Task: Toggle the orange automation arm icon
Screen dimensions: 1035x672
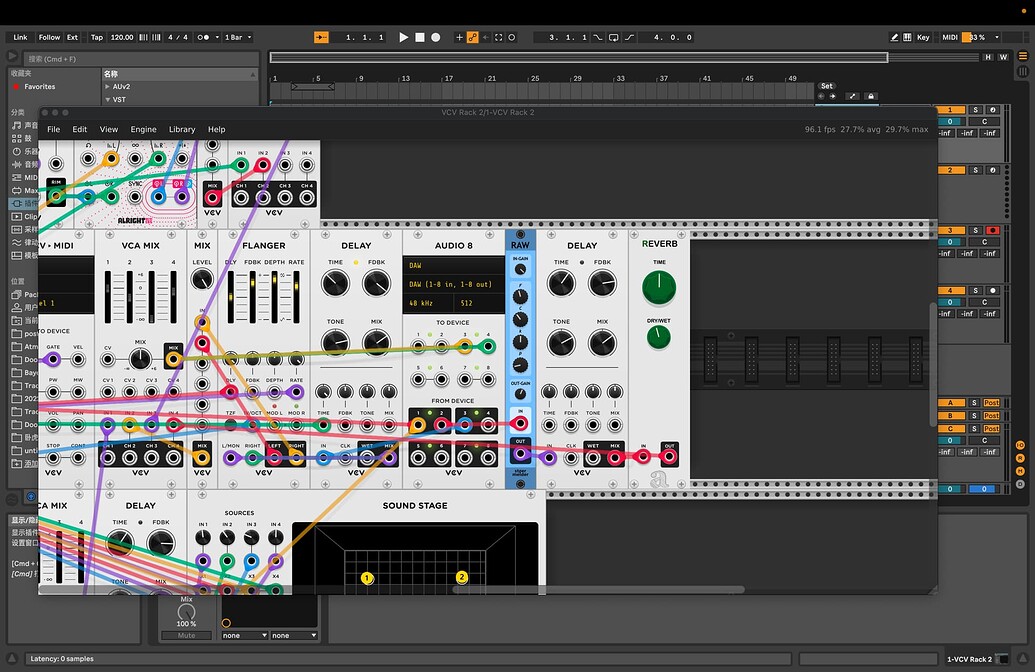Action: tap(473, 38)
